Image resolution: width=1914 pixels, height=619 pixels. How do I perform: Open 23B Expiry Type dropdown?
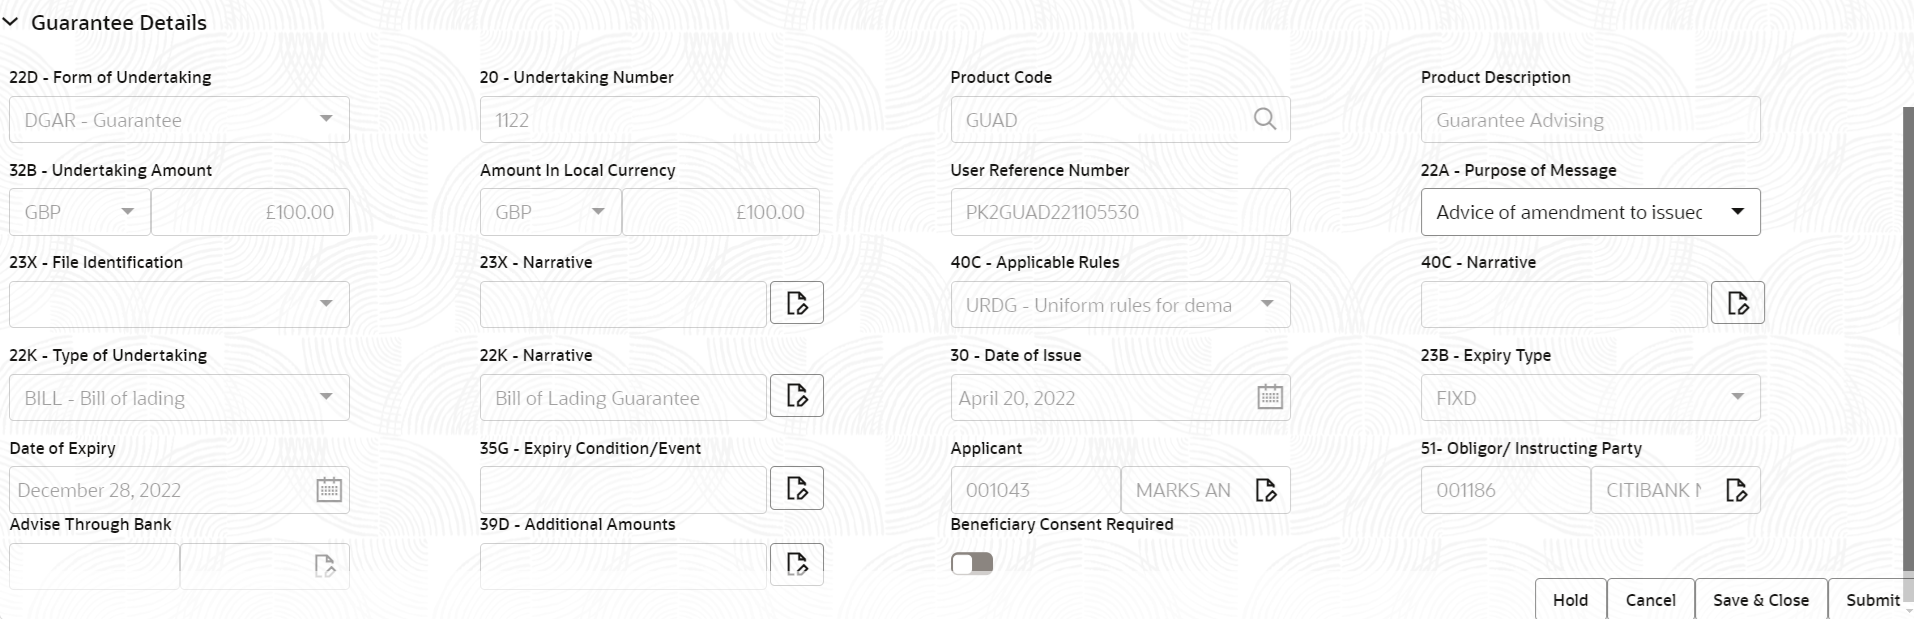click(1590, 397)
